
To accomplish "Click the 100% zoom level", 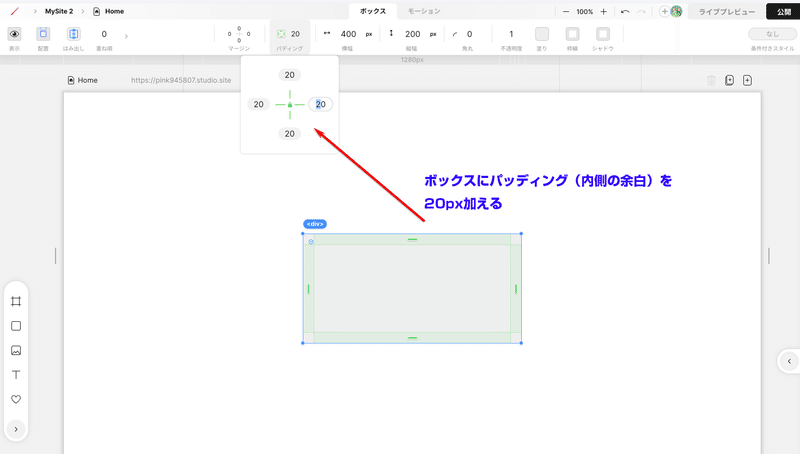I will pyautogui.click(x=585, y=12).
